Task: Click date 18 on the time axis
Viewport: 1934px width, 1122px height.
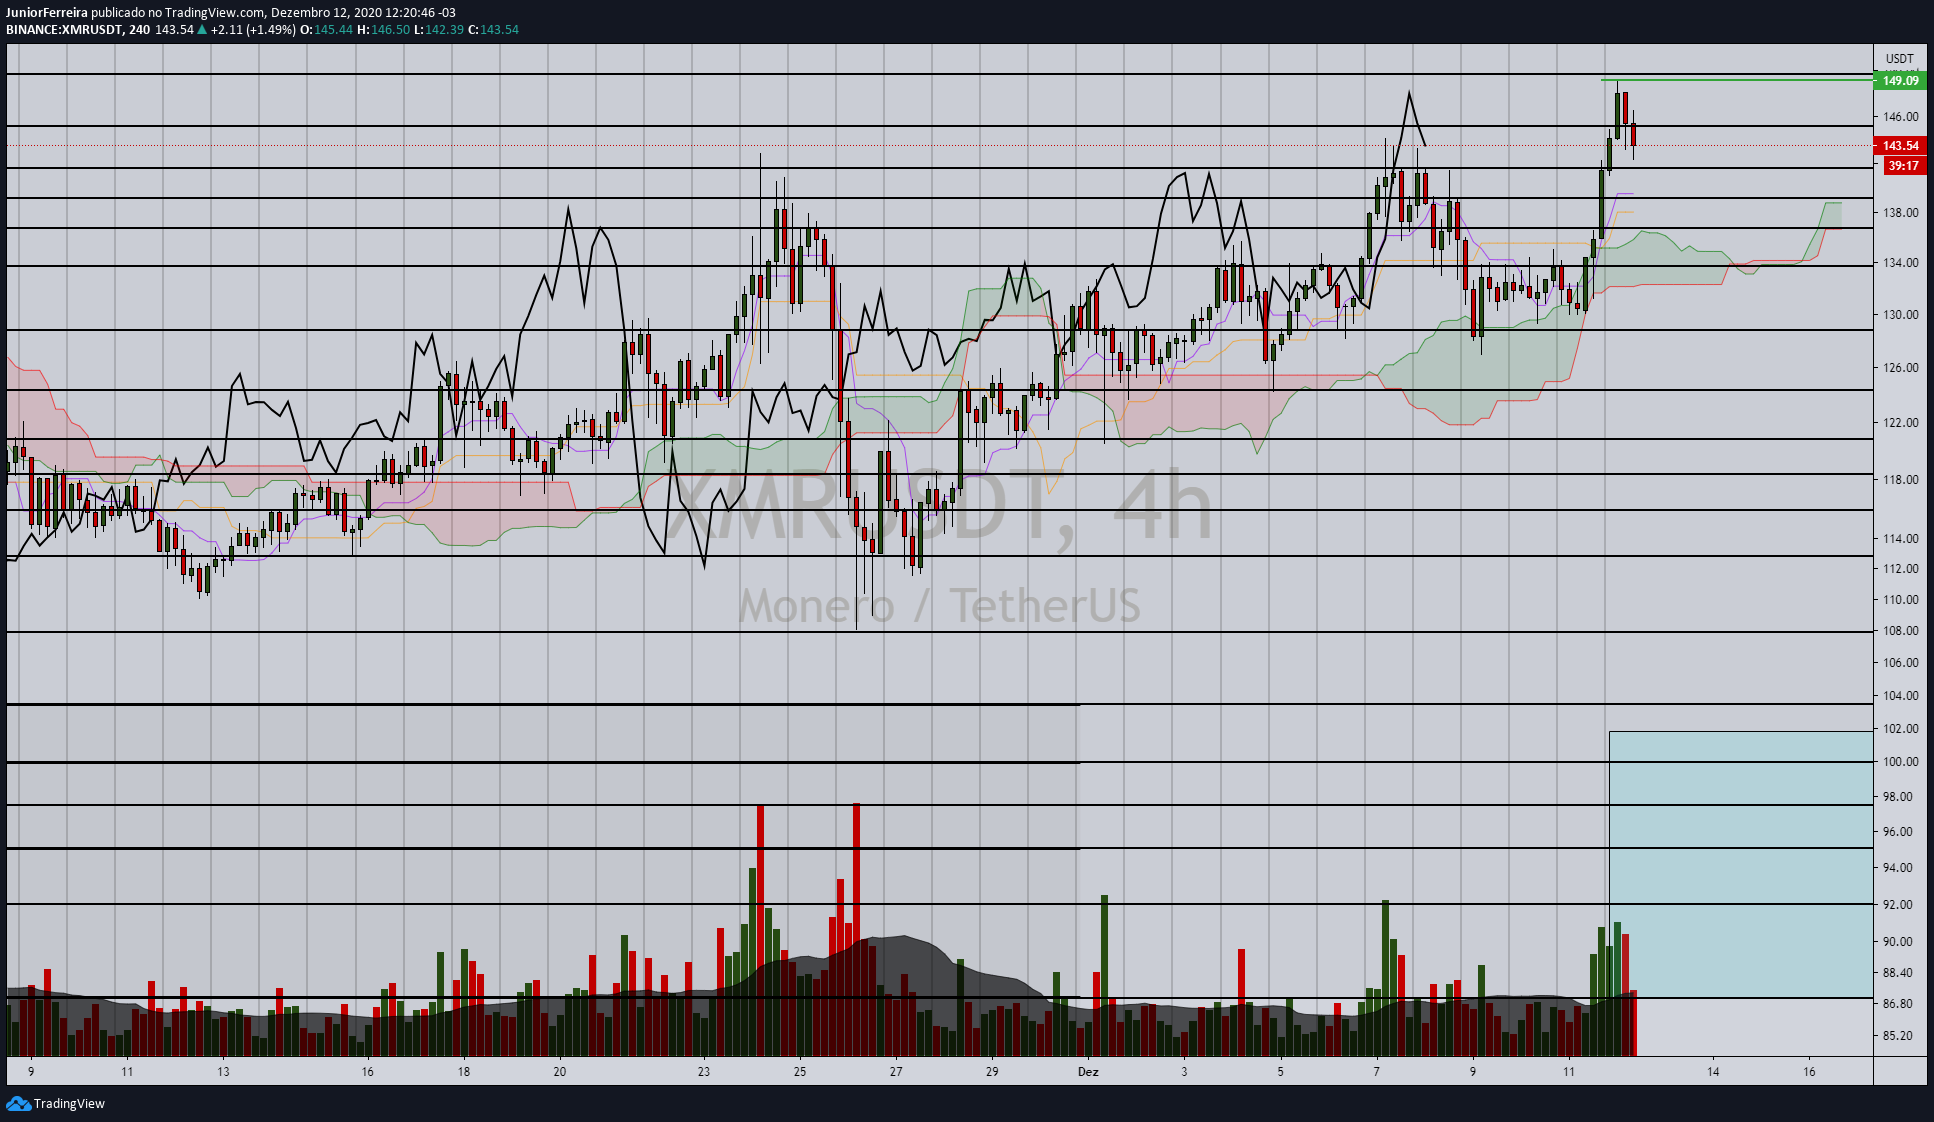Action: pos(464,1072)
